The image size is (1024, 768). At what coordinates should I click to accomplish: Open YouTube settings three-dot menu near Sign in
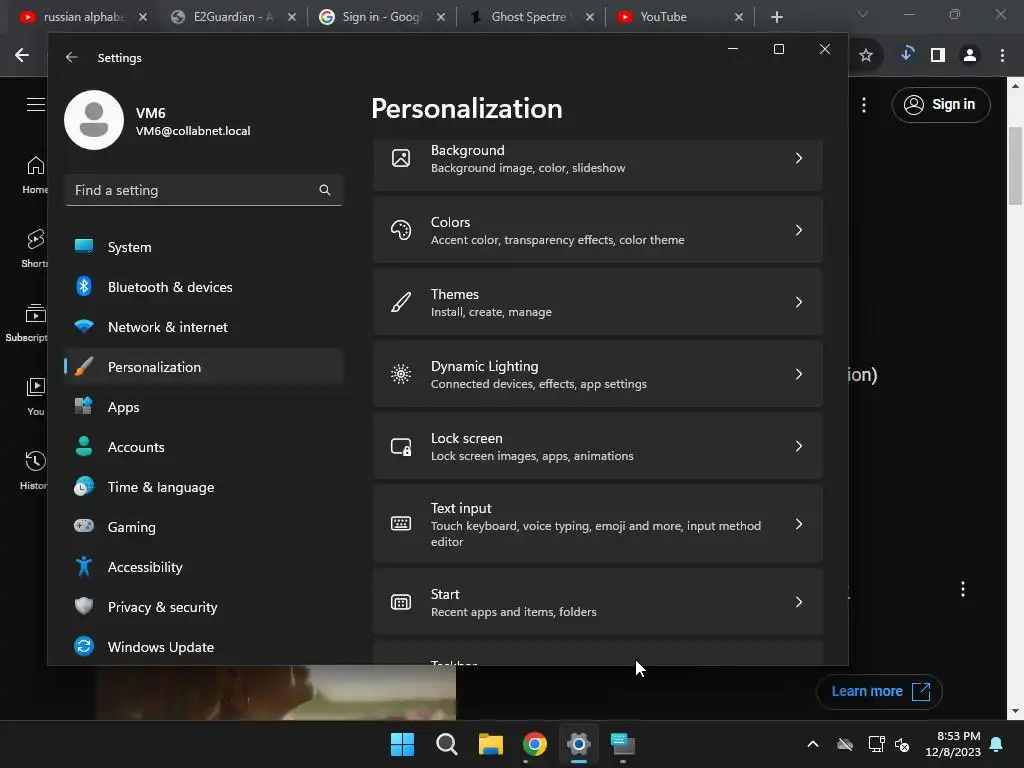[864, 104]
